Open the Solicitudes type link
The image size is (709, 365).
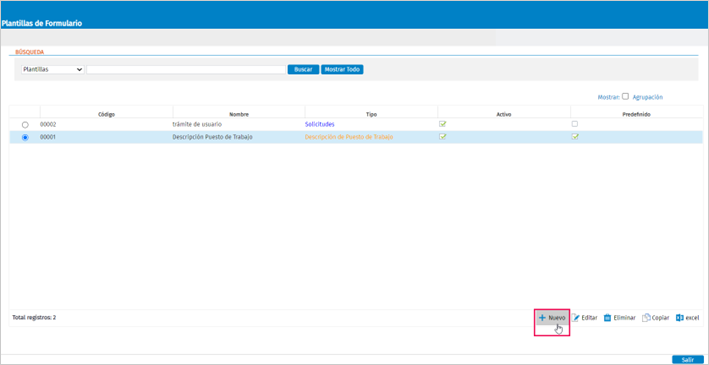pos(320,124)
